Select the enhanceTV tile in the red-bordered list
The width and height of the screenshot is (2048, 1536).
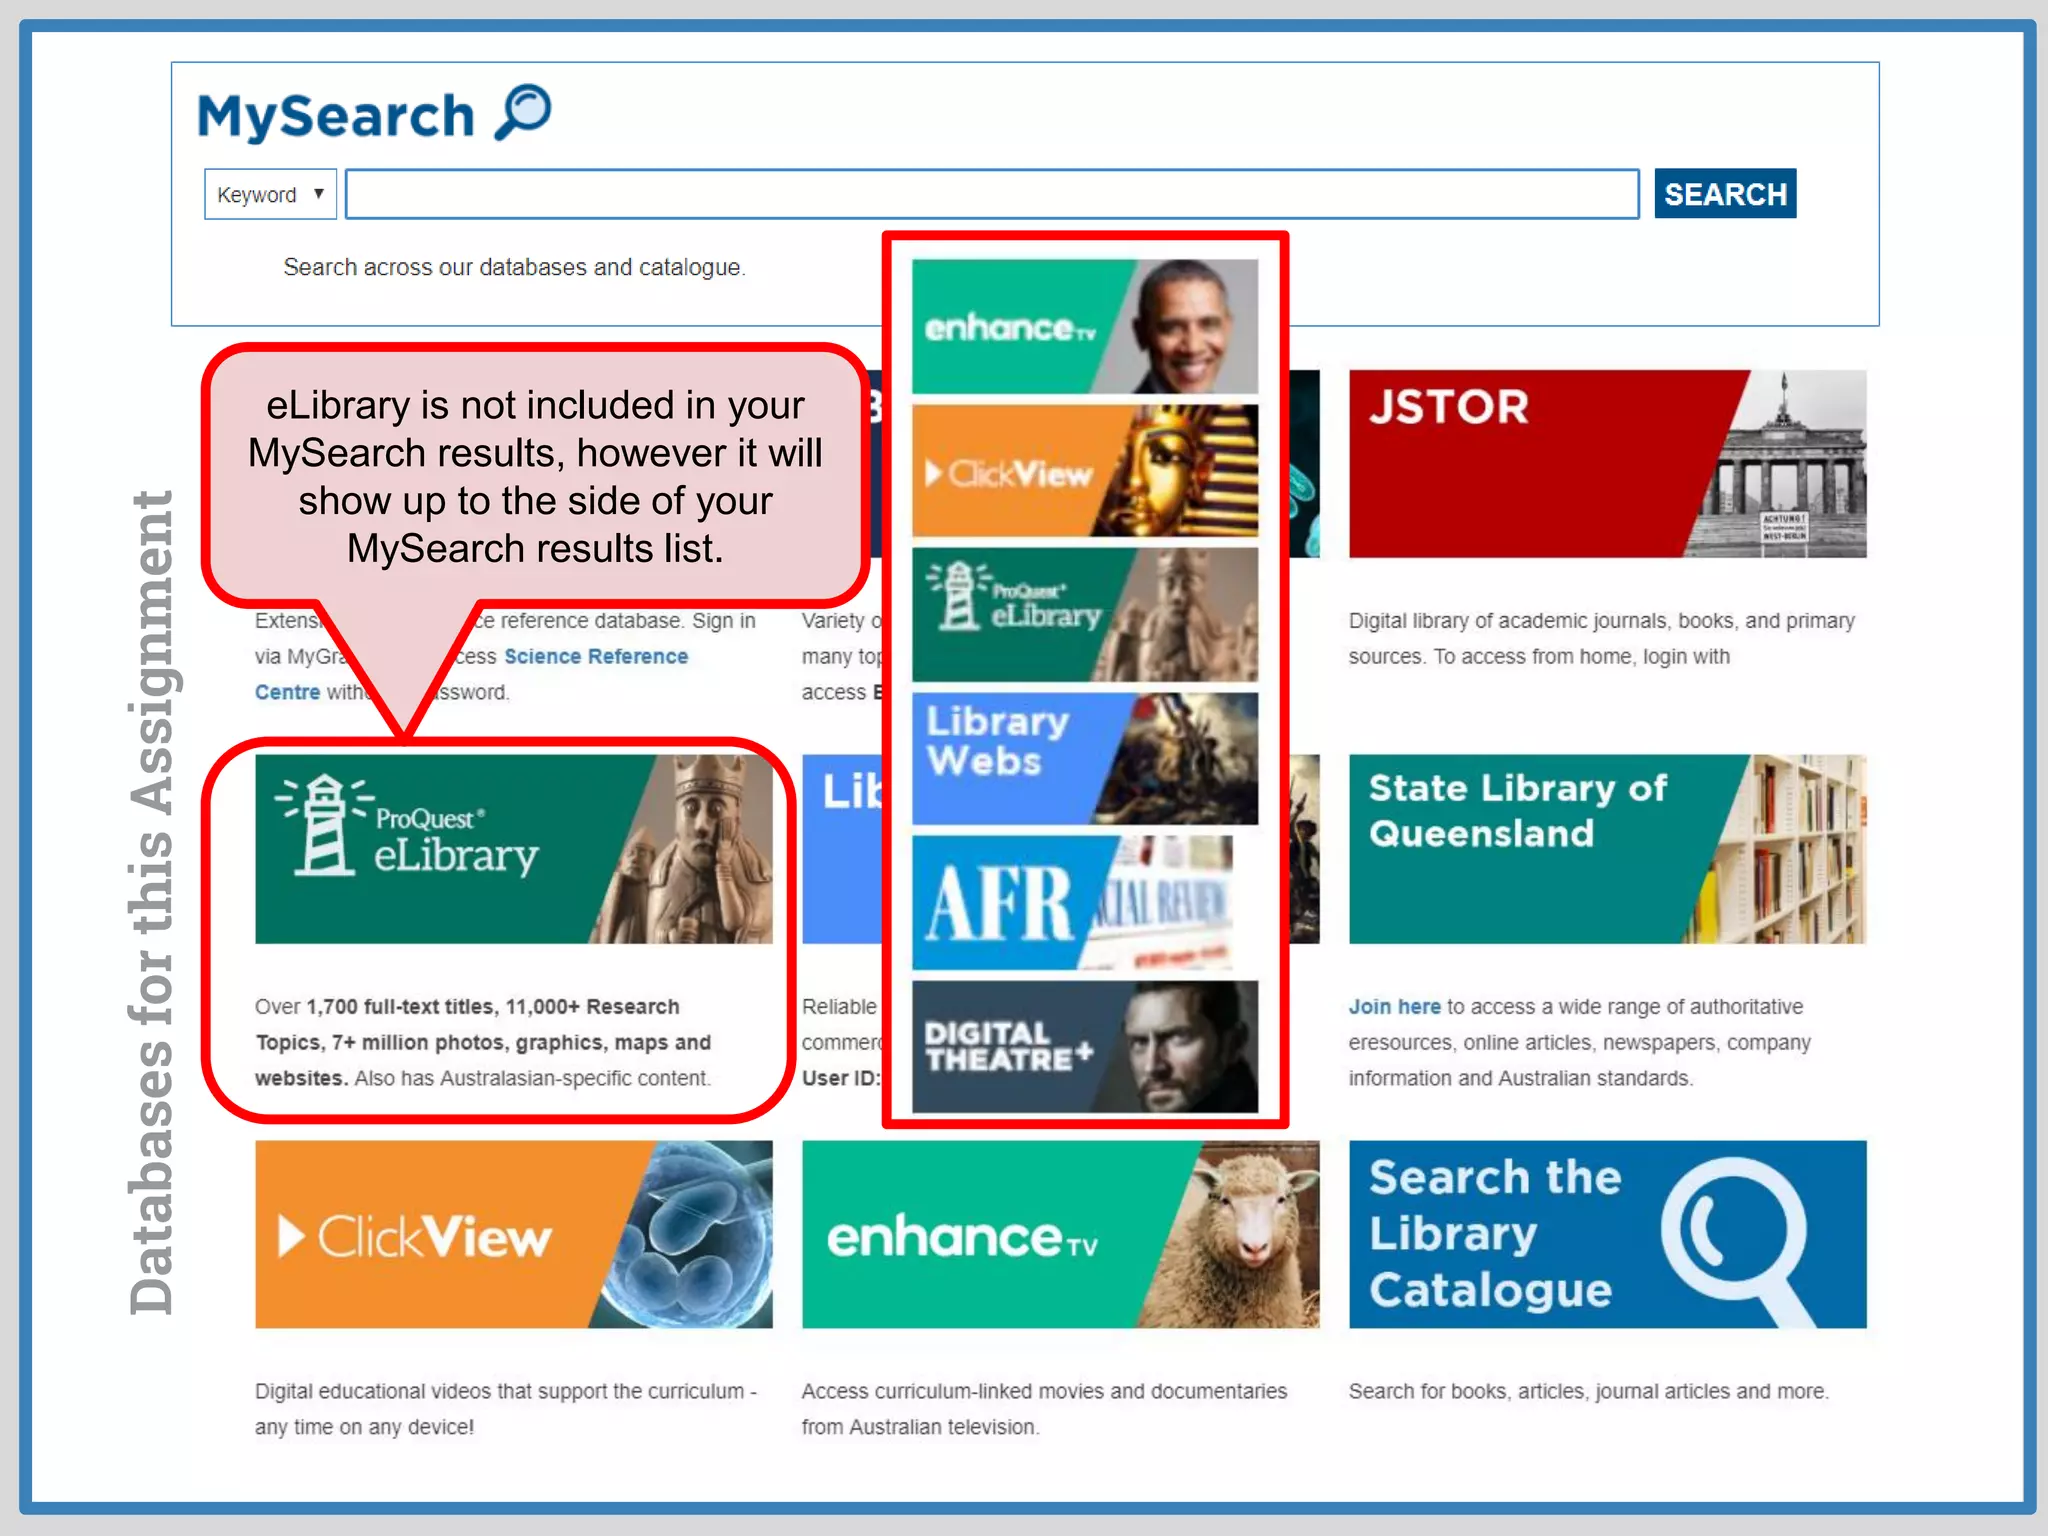coord(1085,327)
